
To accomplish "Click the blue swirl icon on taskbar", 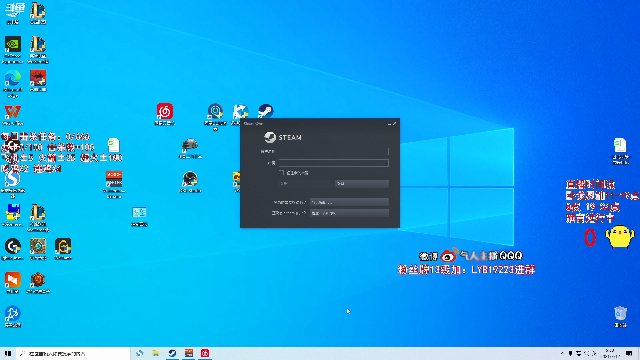I will tap(139, 353).
